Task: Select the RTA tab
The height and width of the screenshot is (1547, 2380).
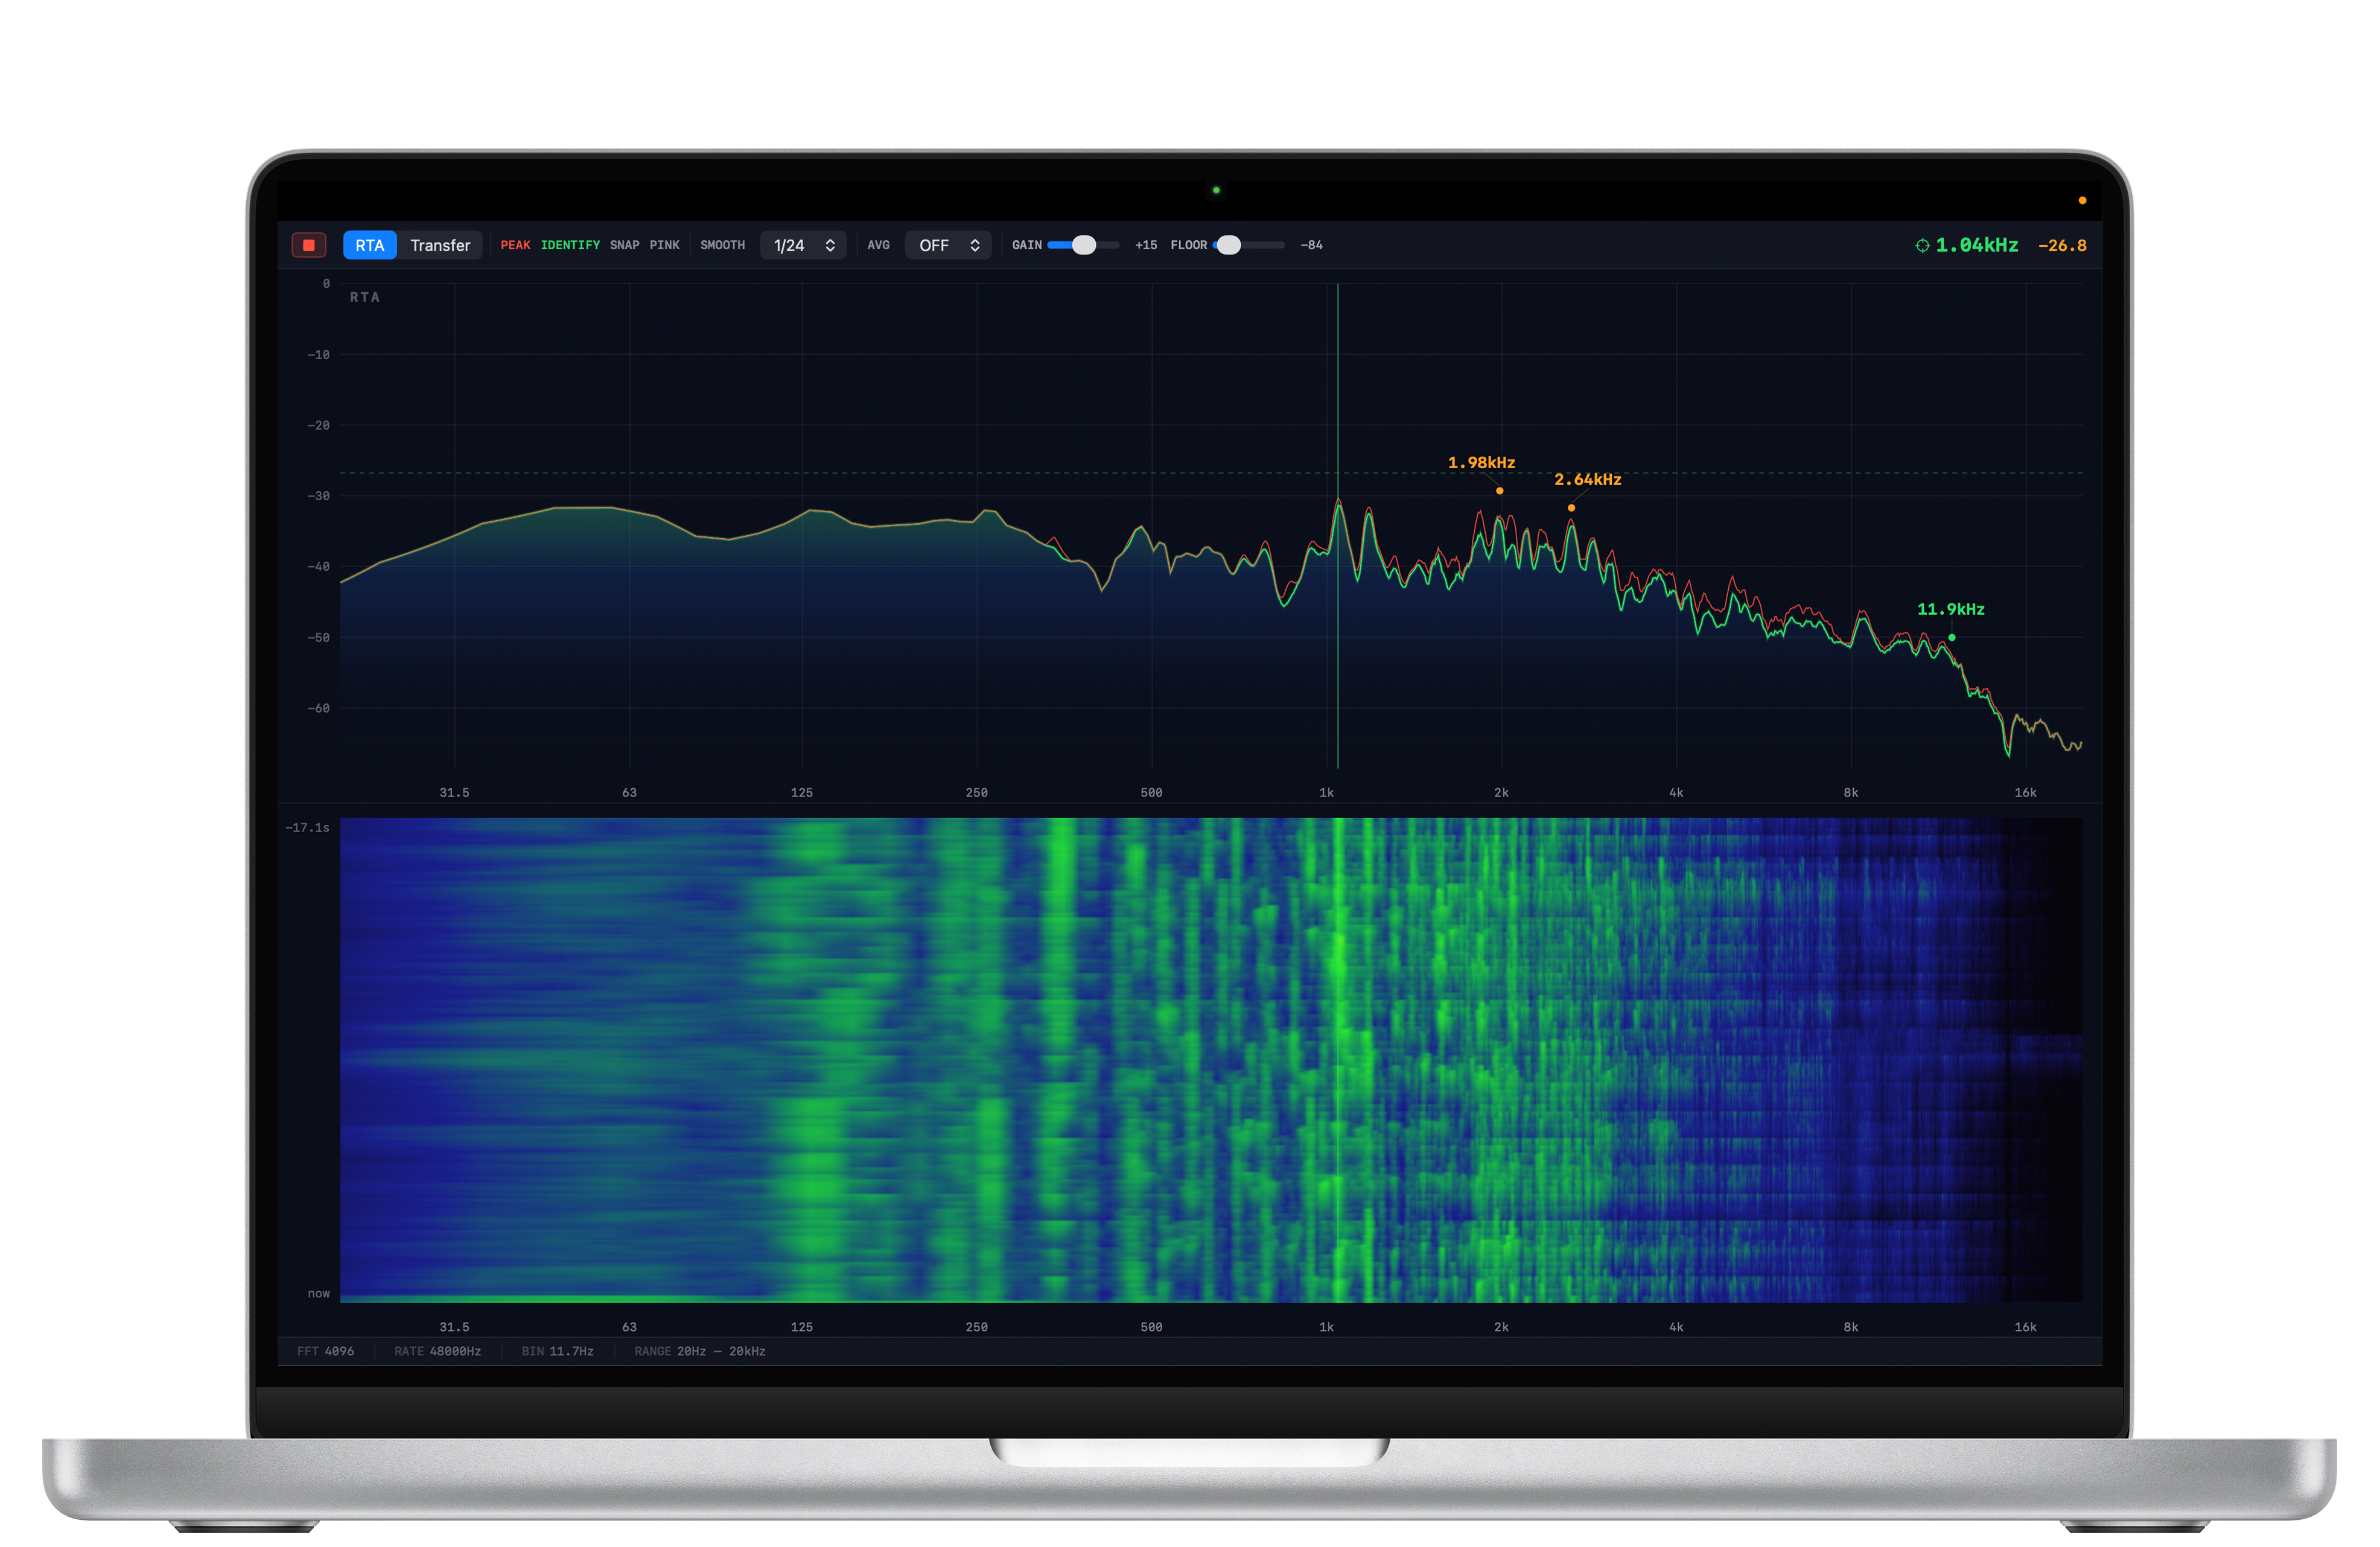Action: pos(369,246)
